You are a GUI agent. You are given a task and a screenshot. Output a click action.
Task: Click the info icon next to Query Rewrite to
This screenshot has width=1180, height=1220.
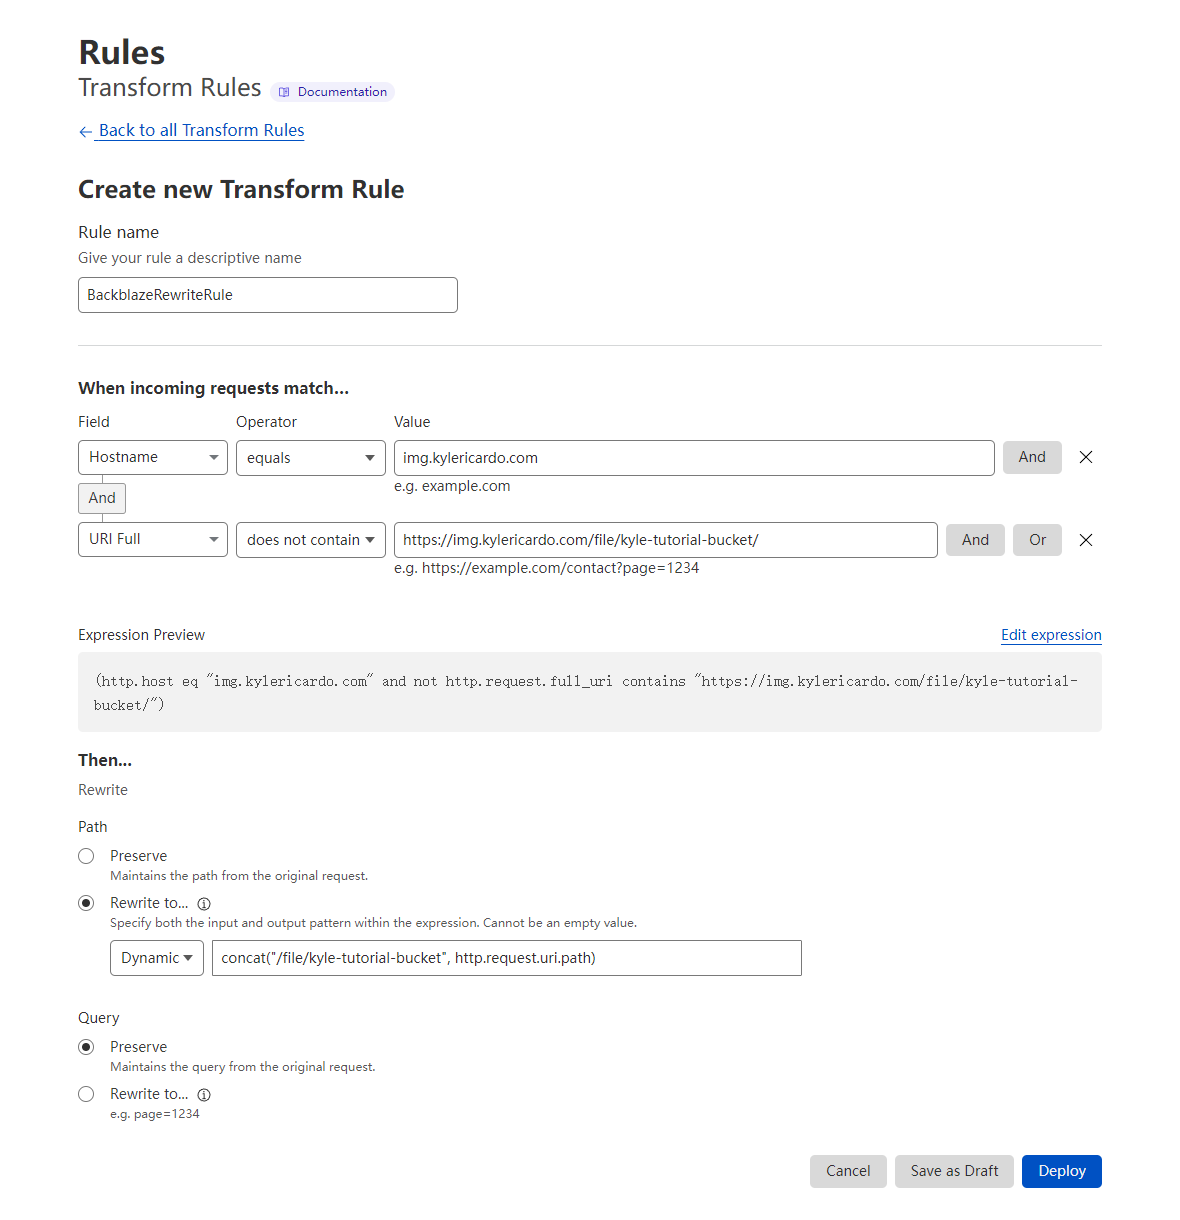[x=204, y=1095]
